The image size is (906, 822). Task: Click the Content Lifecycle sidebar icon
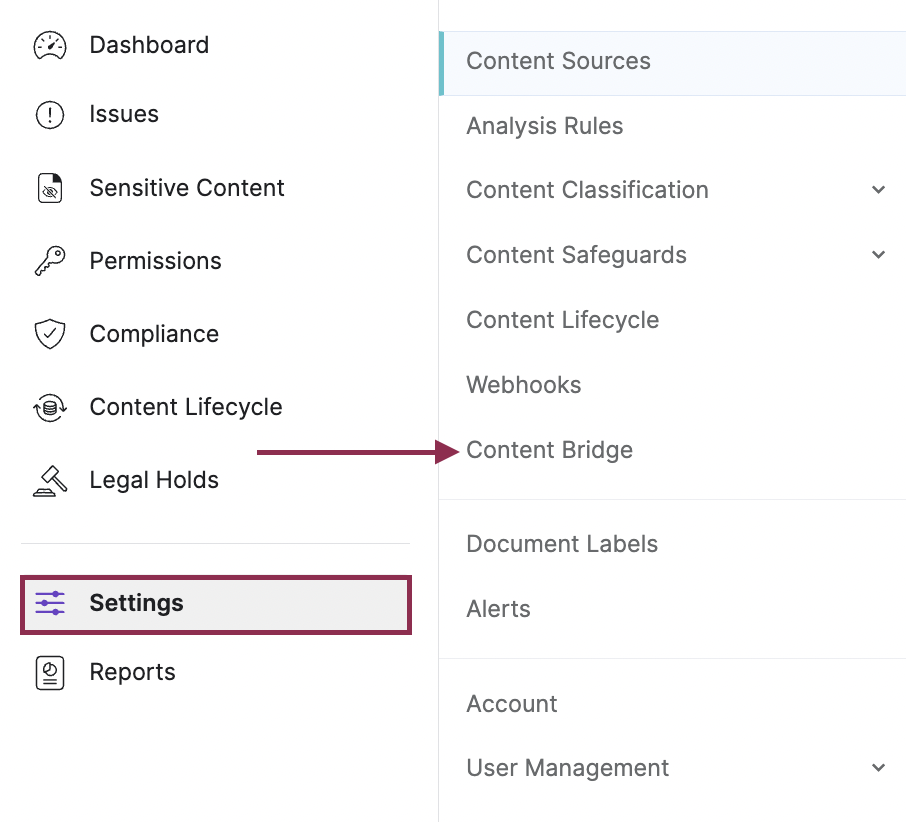(50, 407)
